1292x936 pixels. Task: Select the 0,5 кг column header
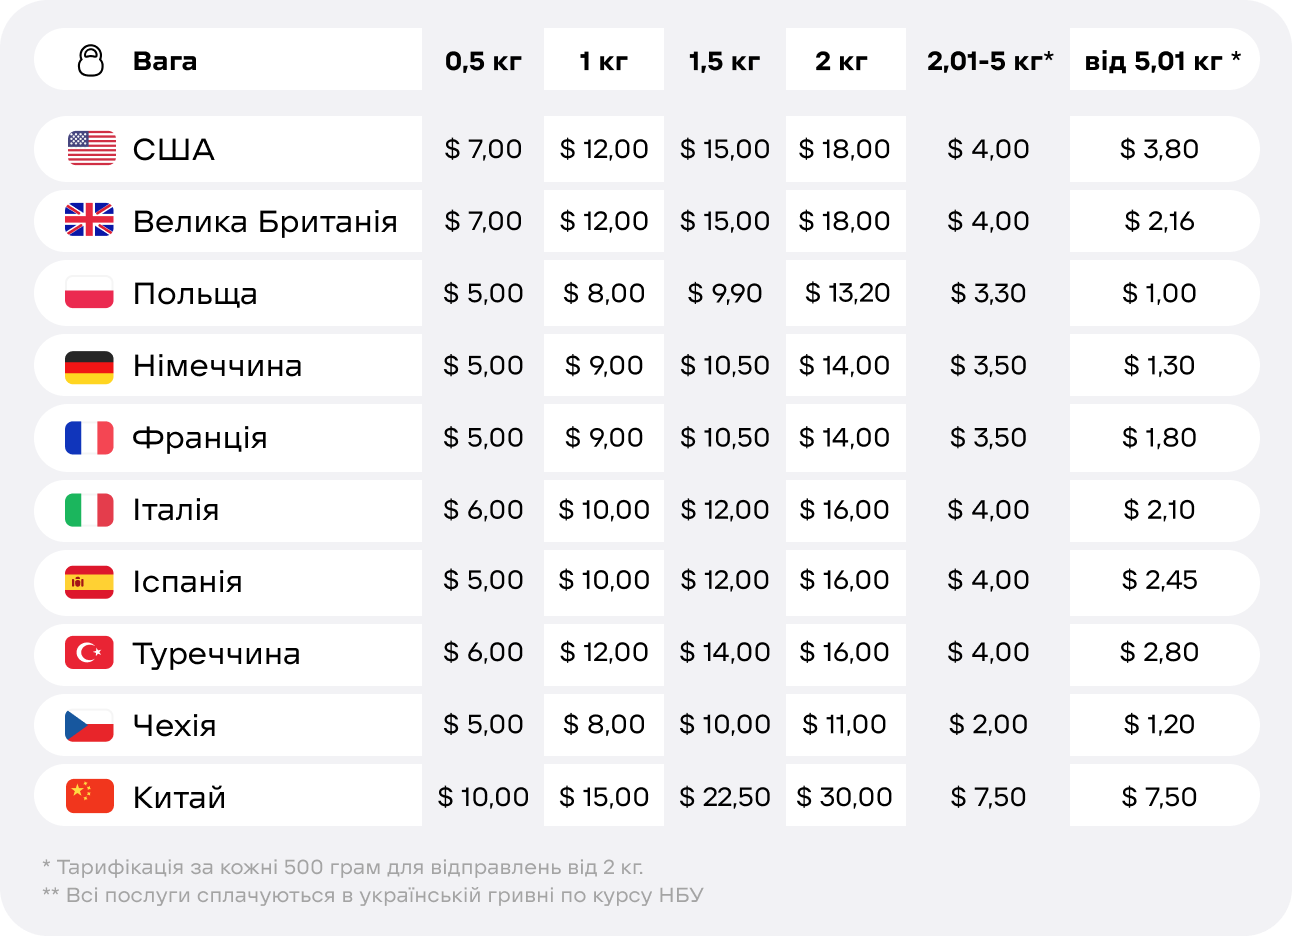(483, 61)
